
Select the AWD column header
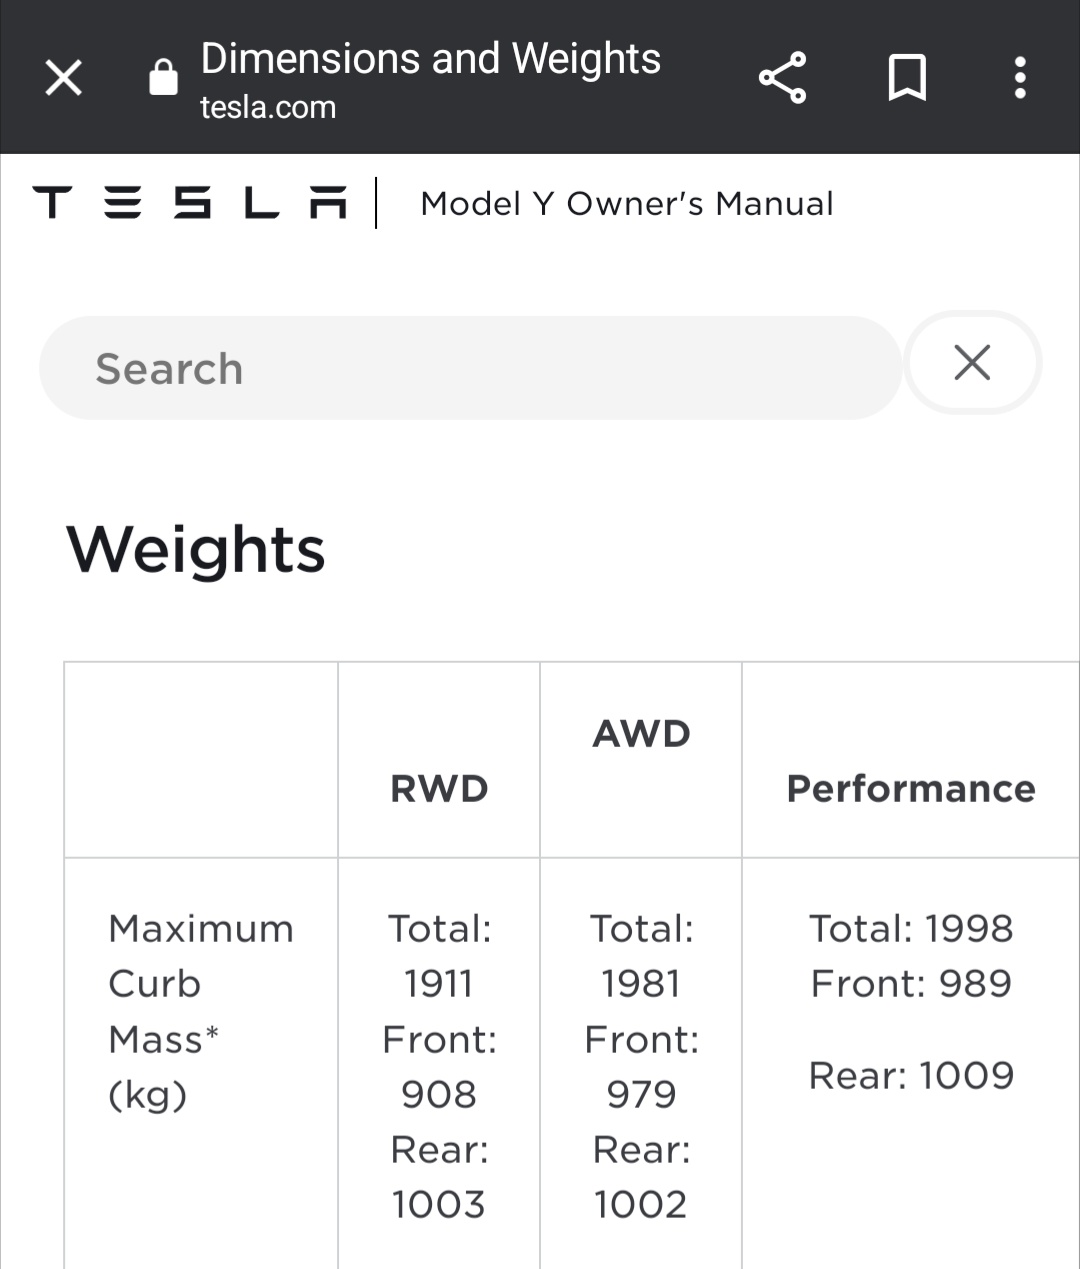(x=641, y=734)
